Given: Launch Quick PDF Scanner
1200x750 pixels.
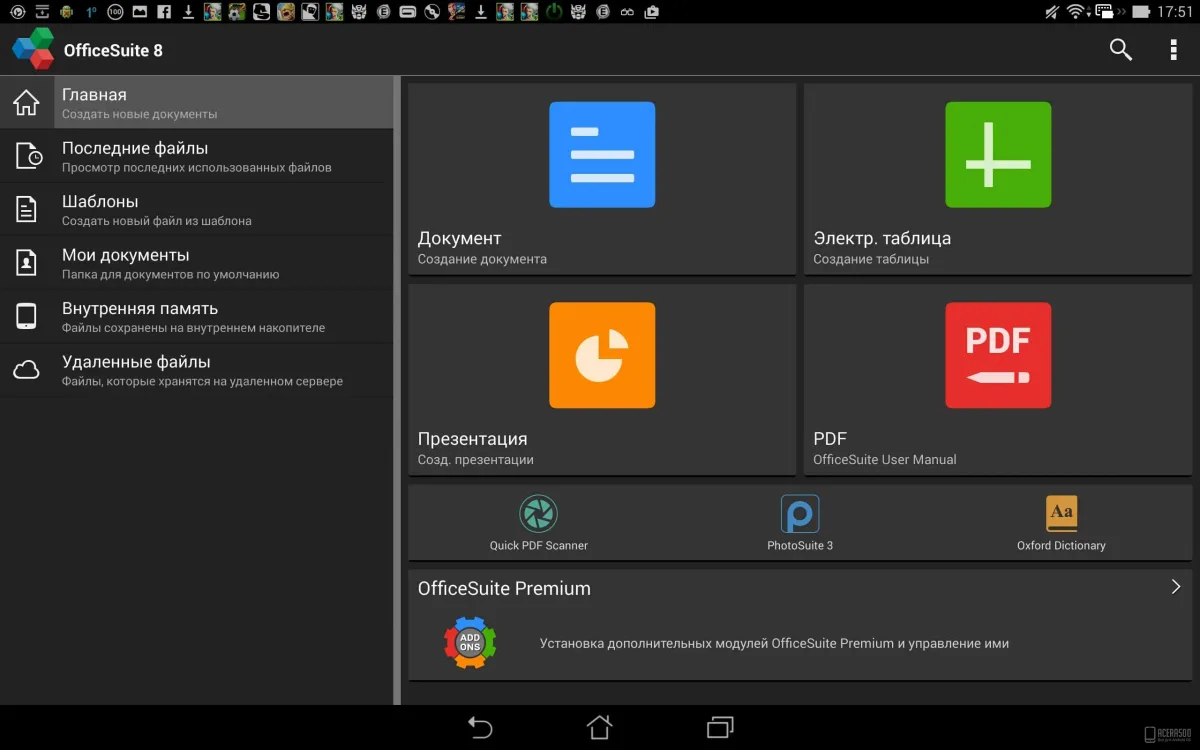Looking at the screenshot, I should tap(539, 520).
